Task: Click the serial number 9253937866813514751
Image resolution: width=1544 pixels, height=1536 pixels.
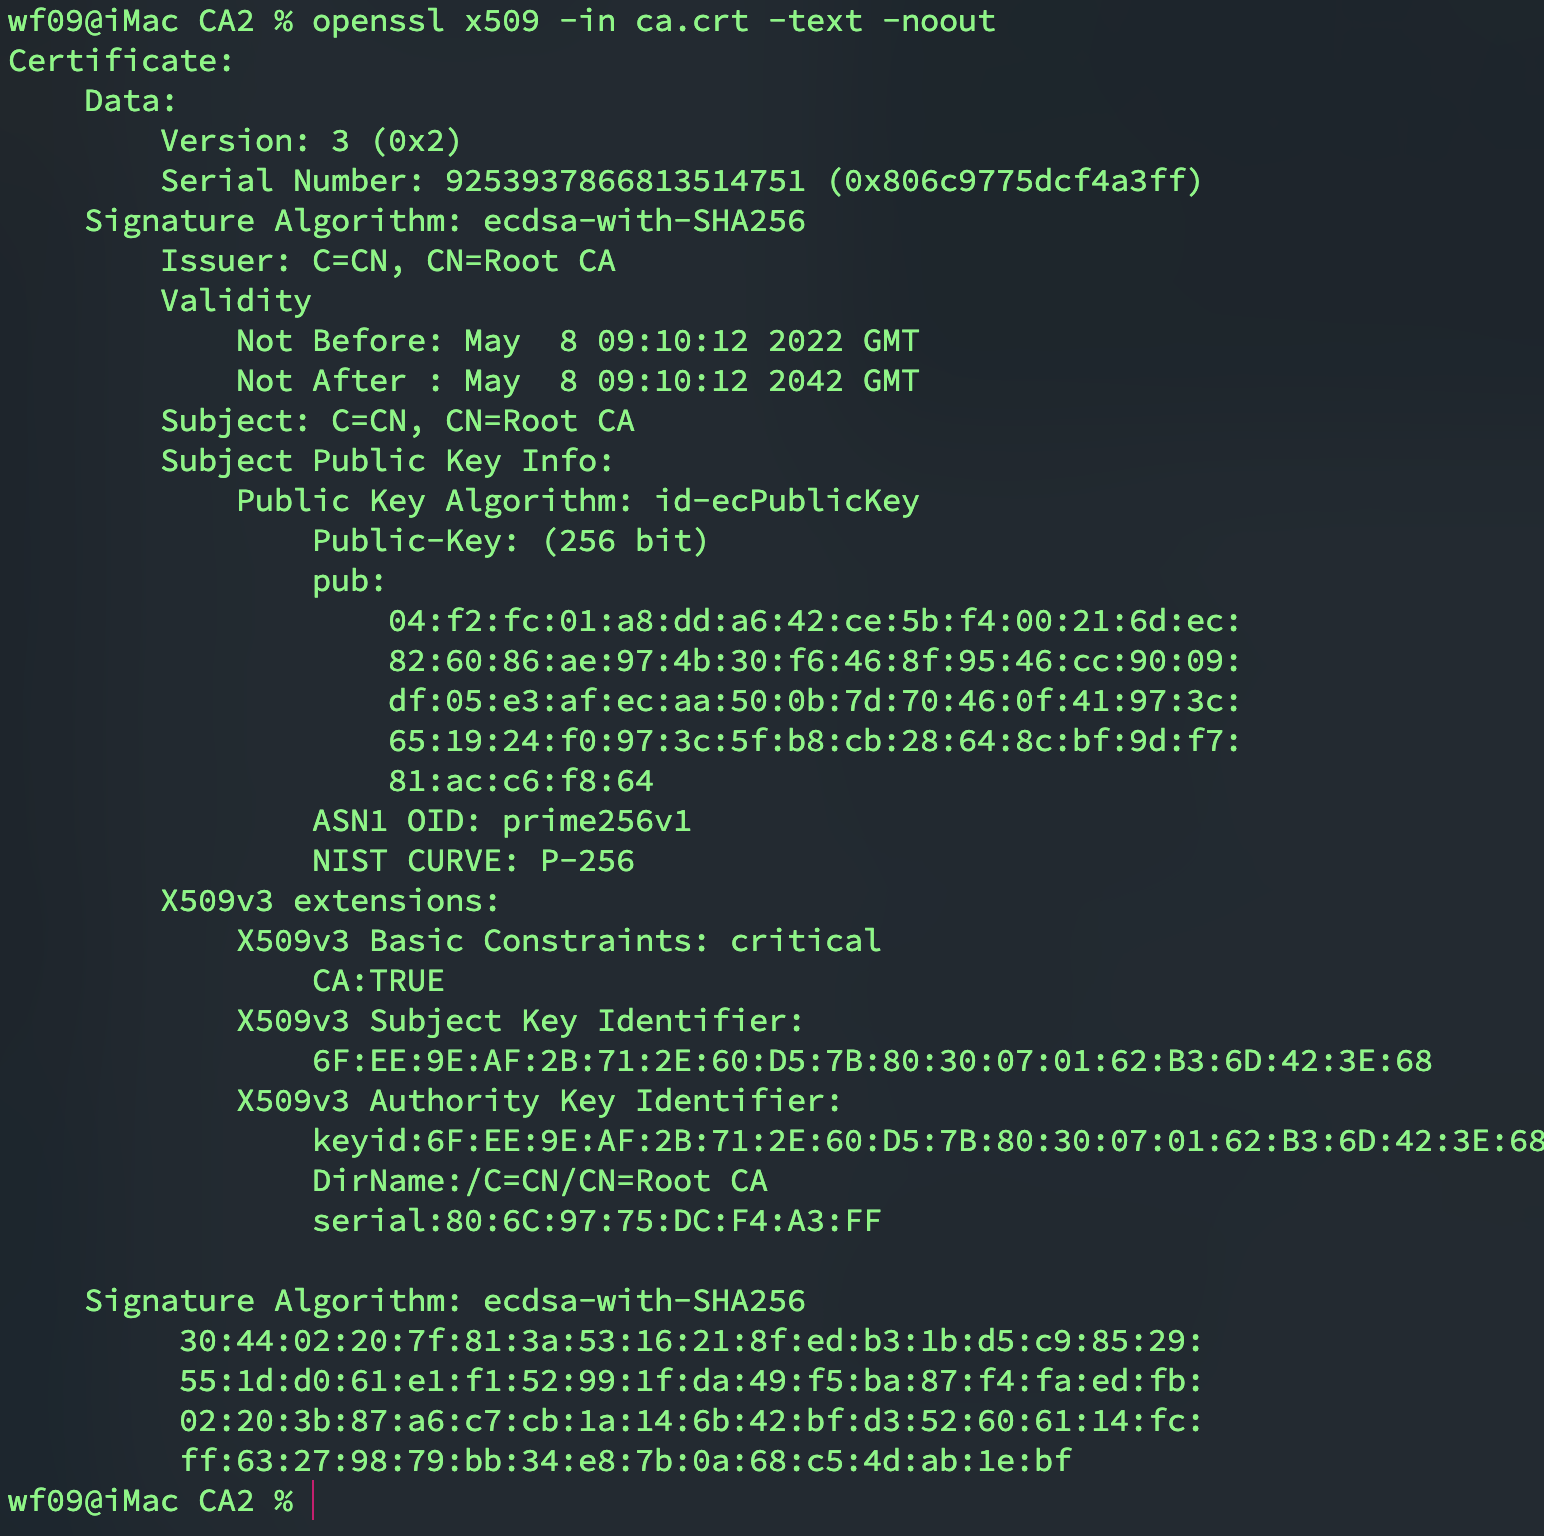Action: [x=624, y=181]
